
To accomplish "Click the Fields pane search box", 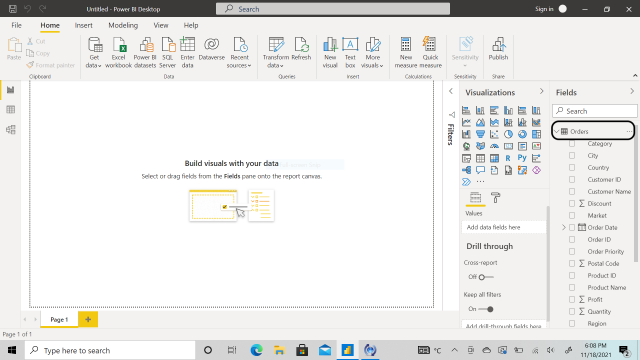I will tap(595, 111).
